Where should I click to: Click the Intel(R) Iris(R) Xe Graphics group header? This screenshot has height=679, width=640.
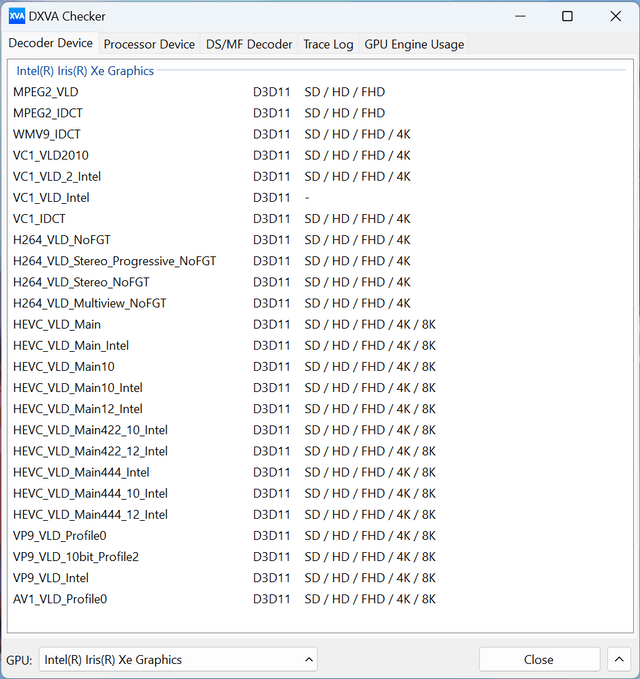85,71
